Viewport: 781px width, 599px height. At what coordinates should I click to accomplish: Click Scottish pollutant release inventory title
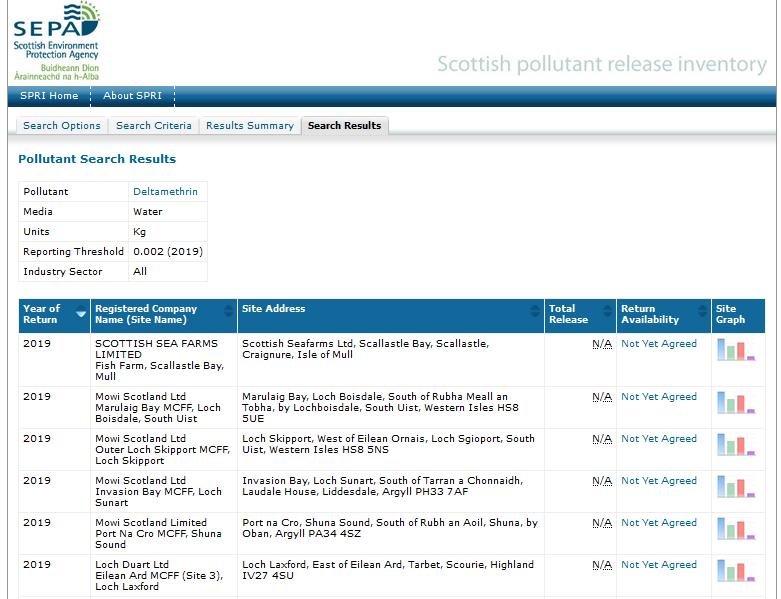click(602, 64)
